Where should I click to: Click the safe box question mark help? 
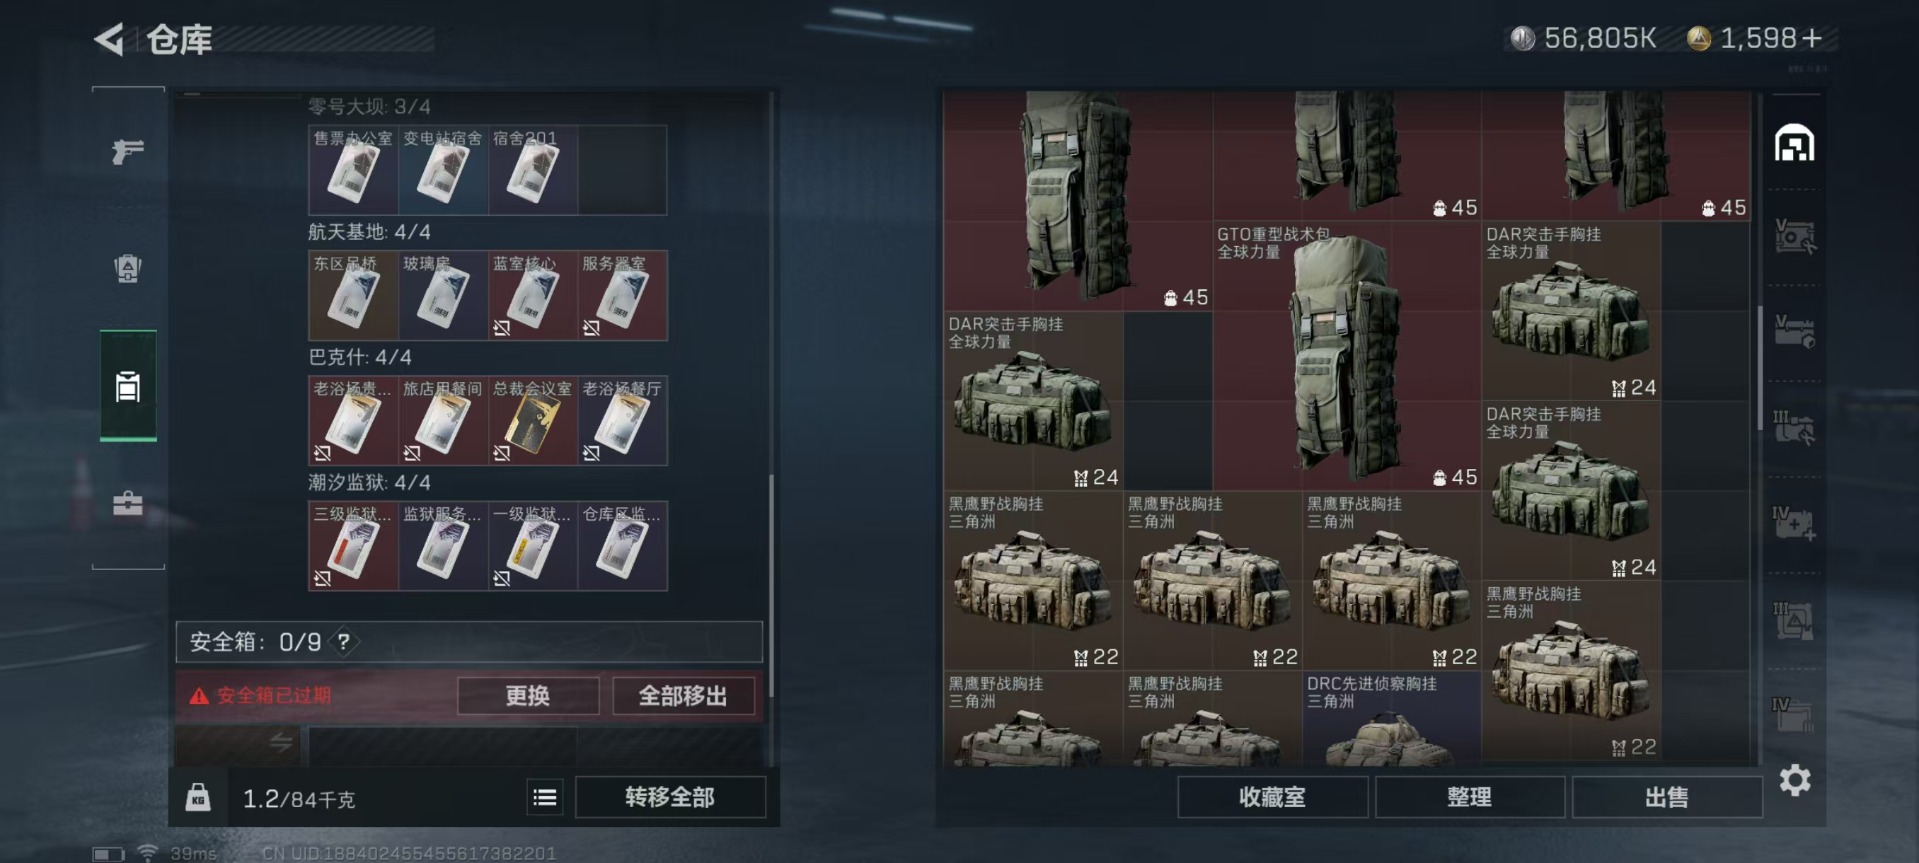(343, 642)
